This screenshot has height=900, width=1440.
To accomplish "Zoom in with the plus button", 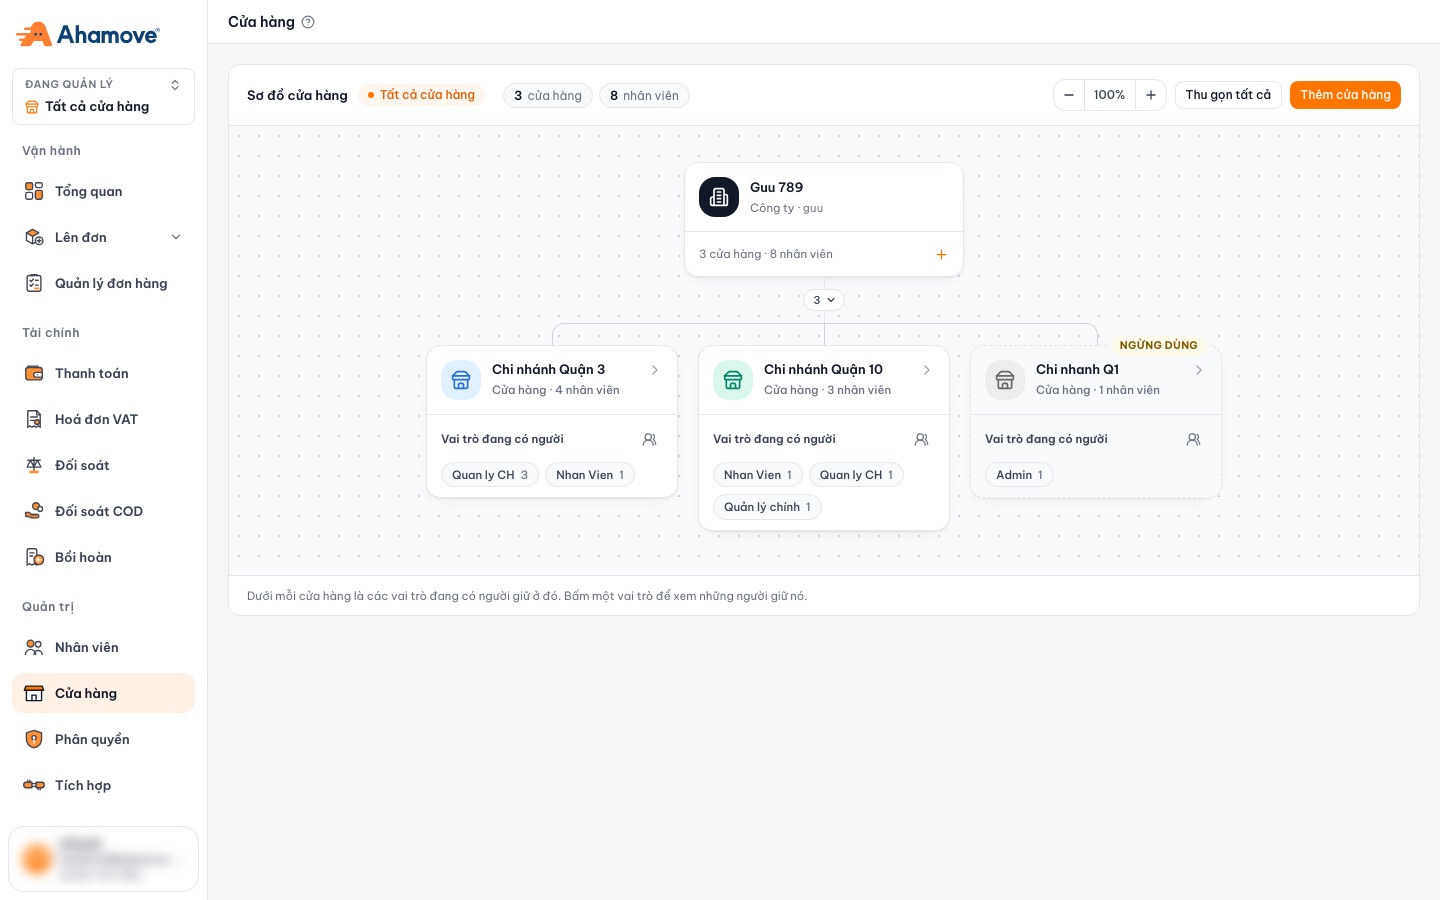I will tap(1151, 95).
